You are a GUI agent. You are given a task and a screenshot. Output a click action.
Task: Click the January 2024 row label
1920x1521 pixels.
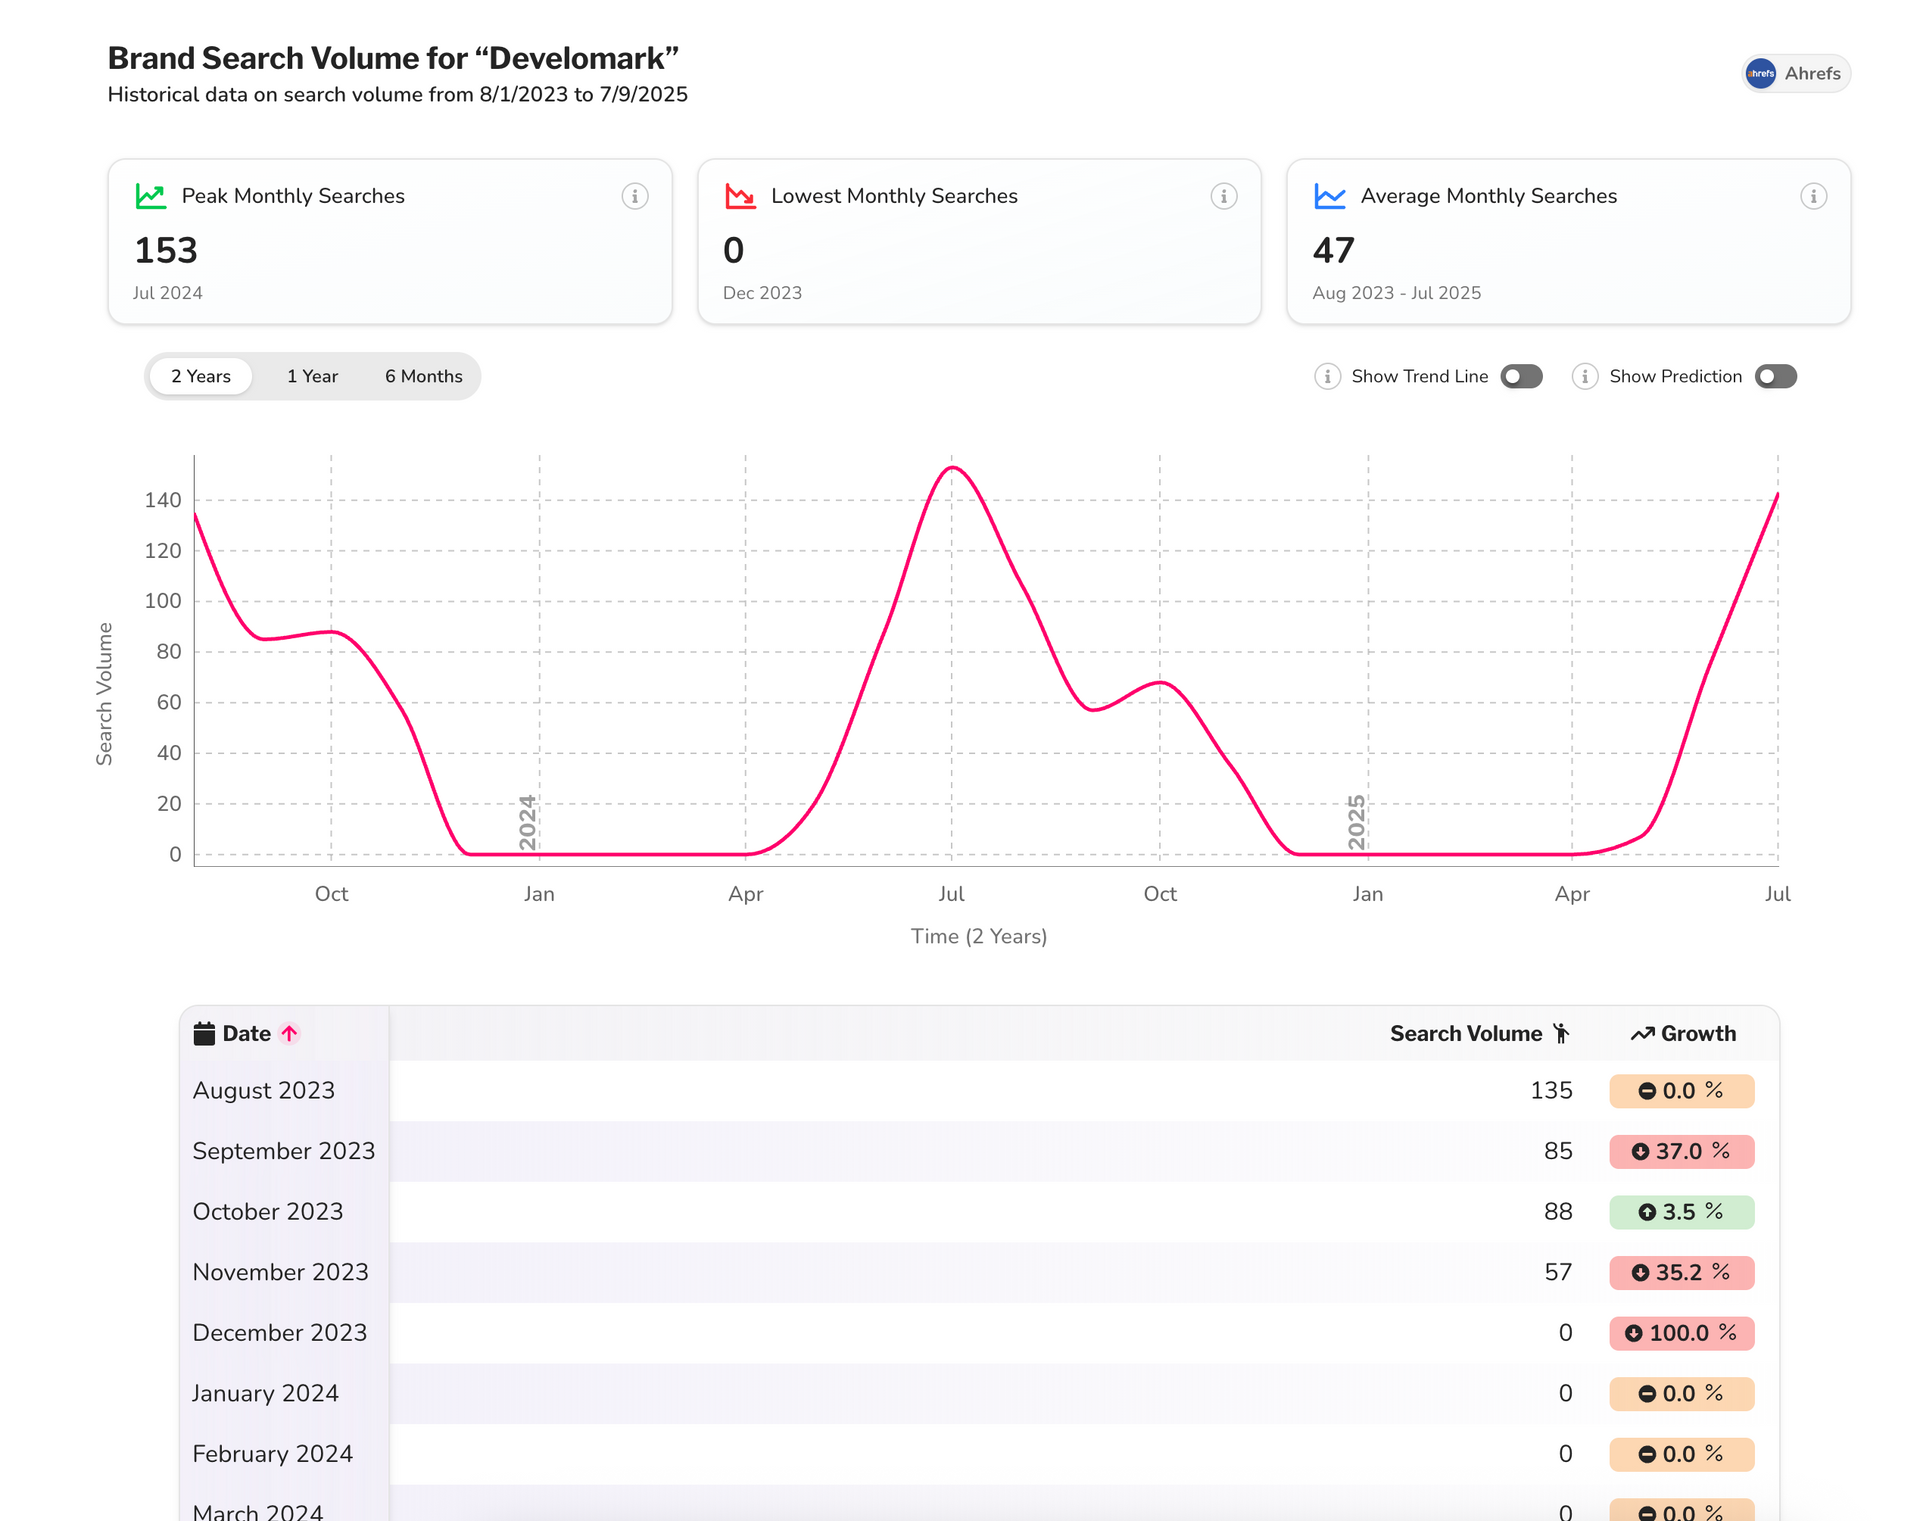pos(266,1393)
